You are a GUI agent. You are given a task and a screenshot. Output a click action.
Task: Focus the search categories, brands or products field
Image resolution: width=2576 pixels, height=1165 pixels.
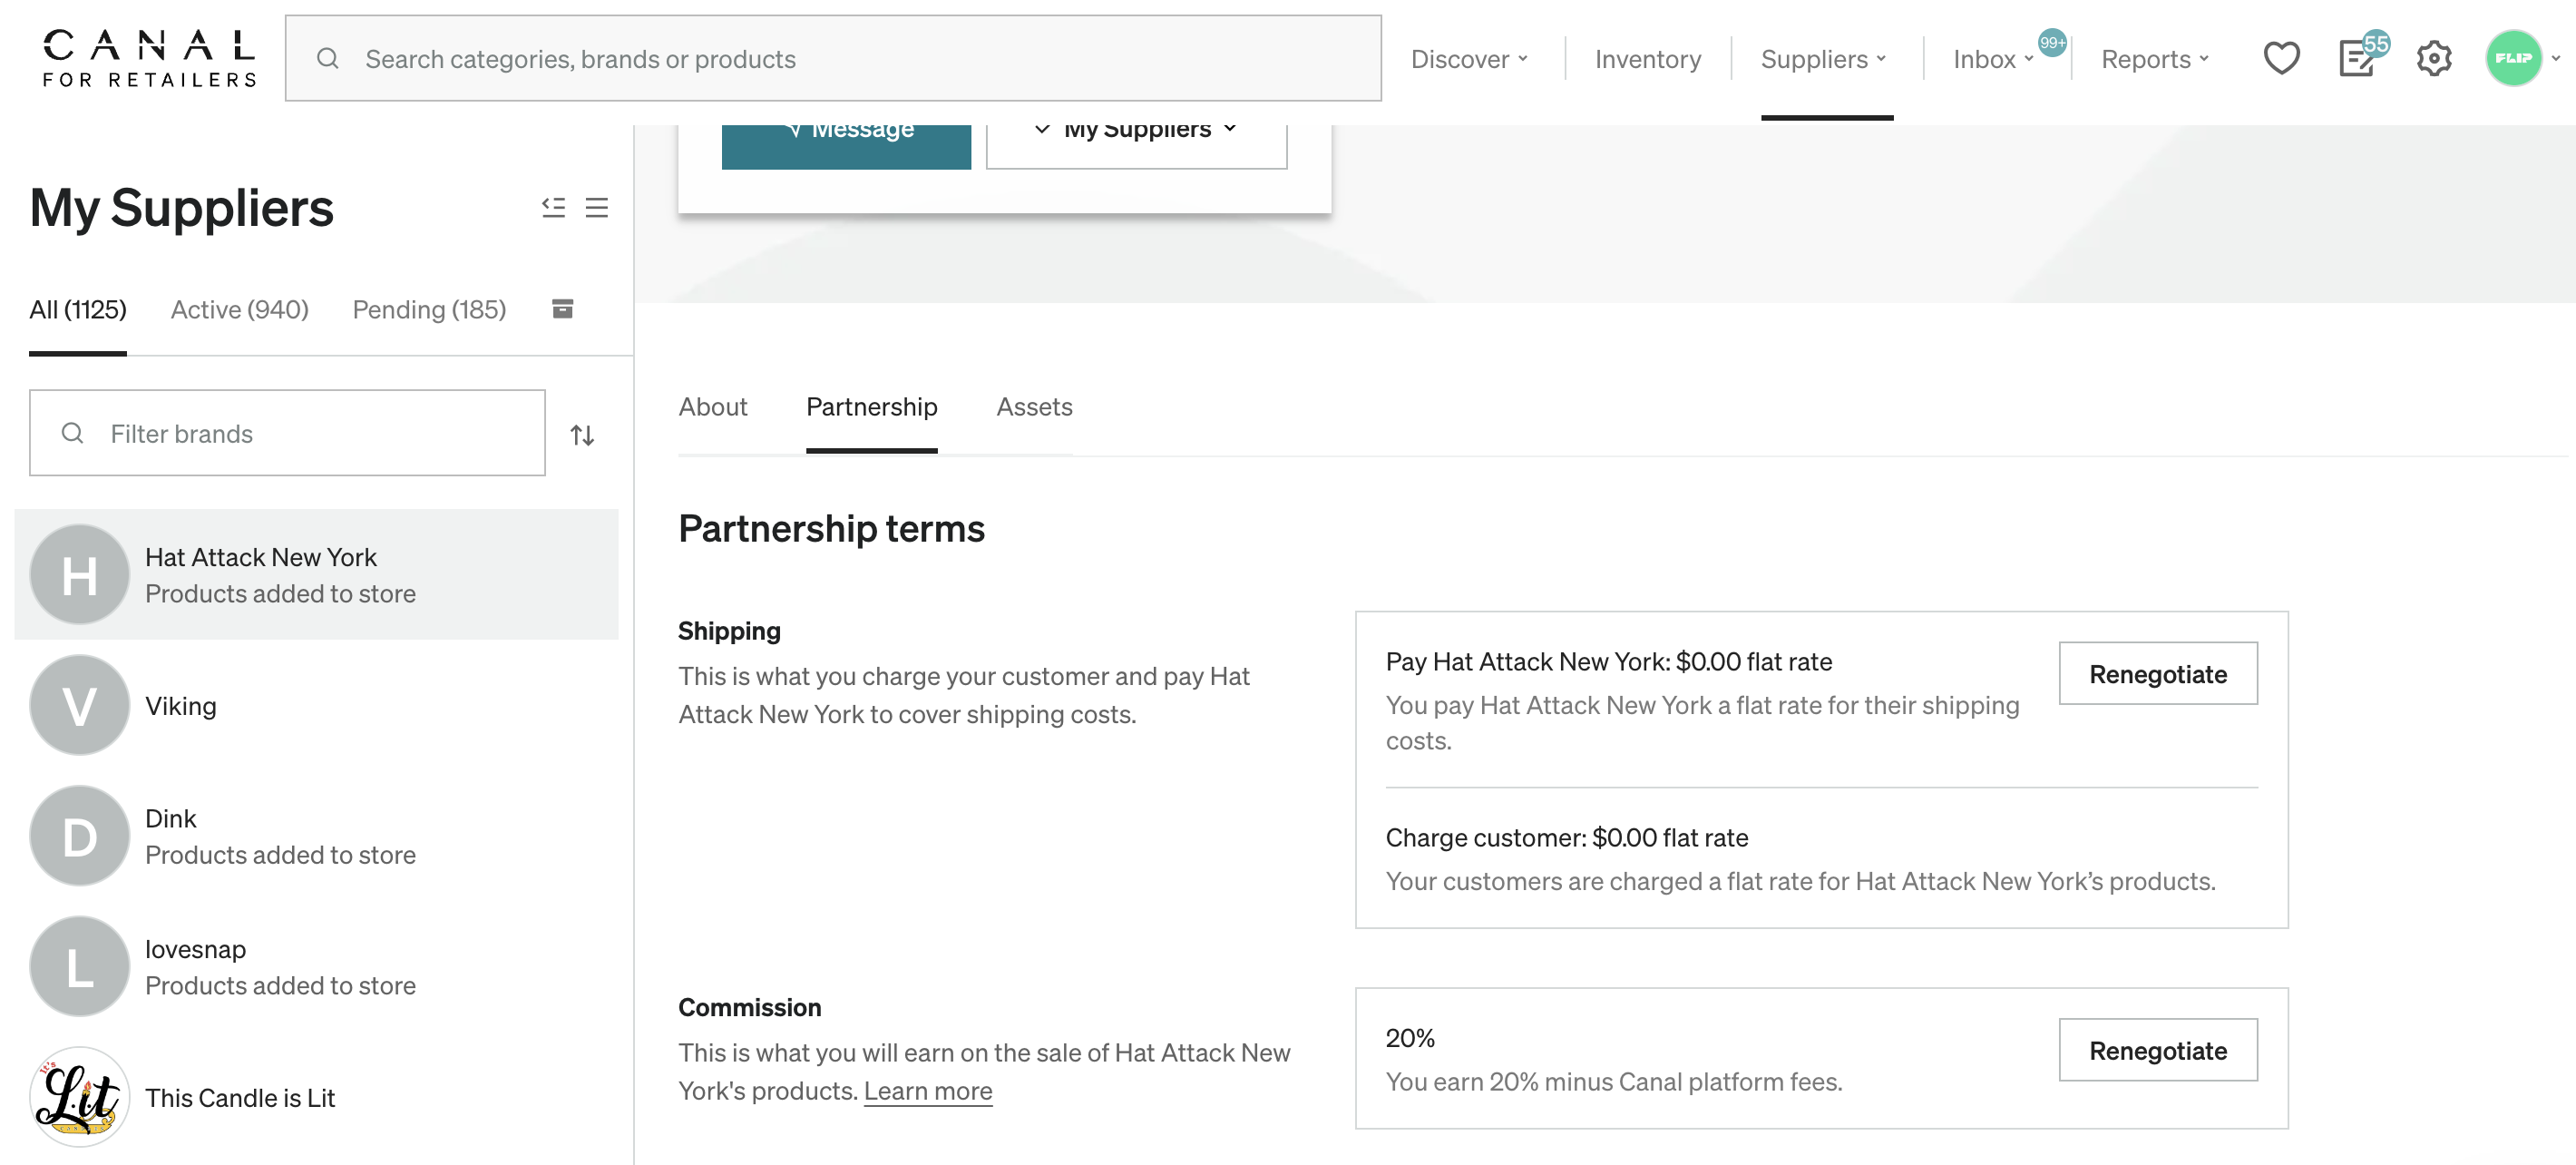[833, 59]
